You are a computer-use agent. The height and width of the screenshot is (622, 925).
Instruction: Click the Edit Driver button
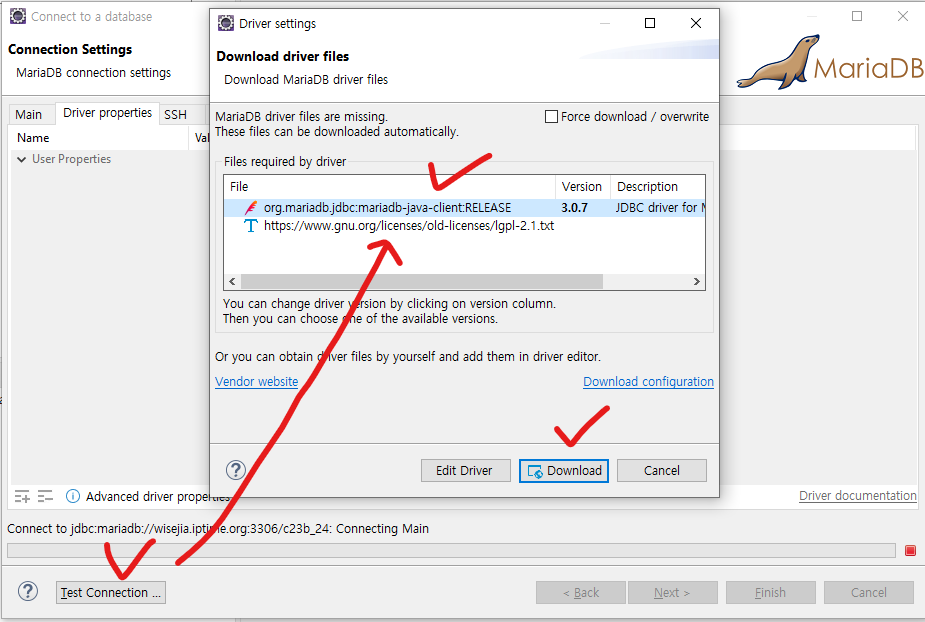(x=465, y=470)
